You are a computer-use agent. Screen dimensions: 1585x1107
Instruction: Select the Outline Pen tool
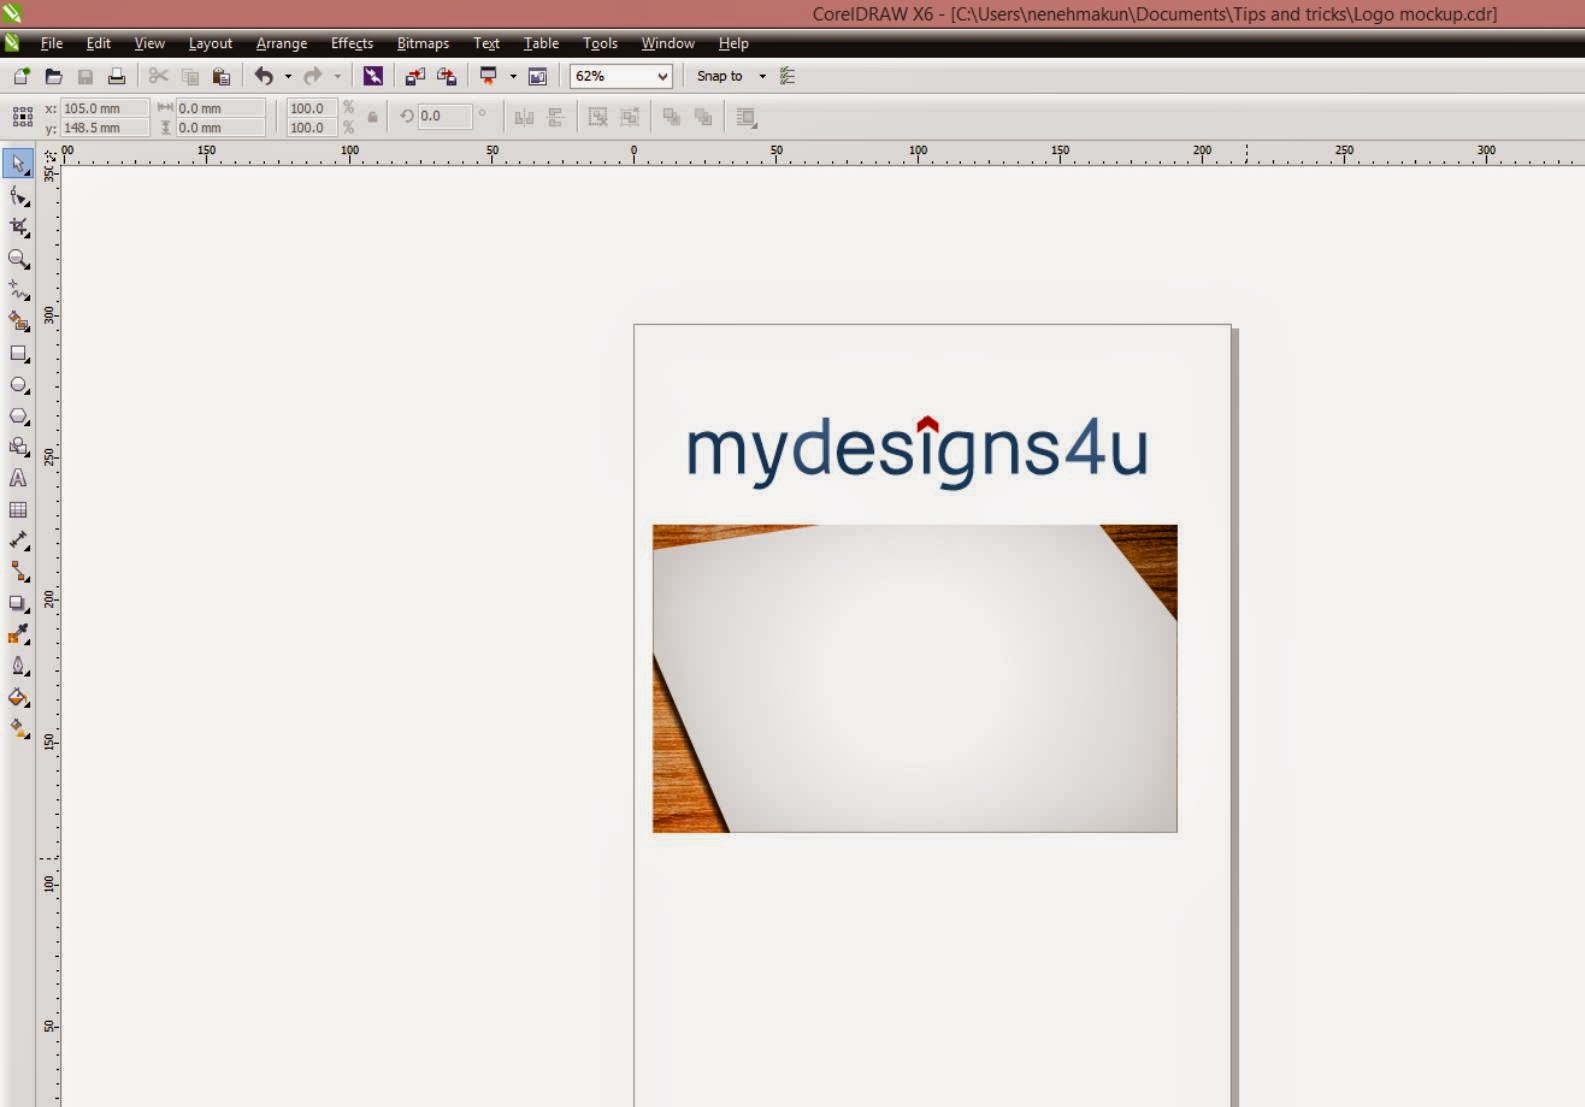point(18,665)
